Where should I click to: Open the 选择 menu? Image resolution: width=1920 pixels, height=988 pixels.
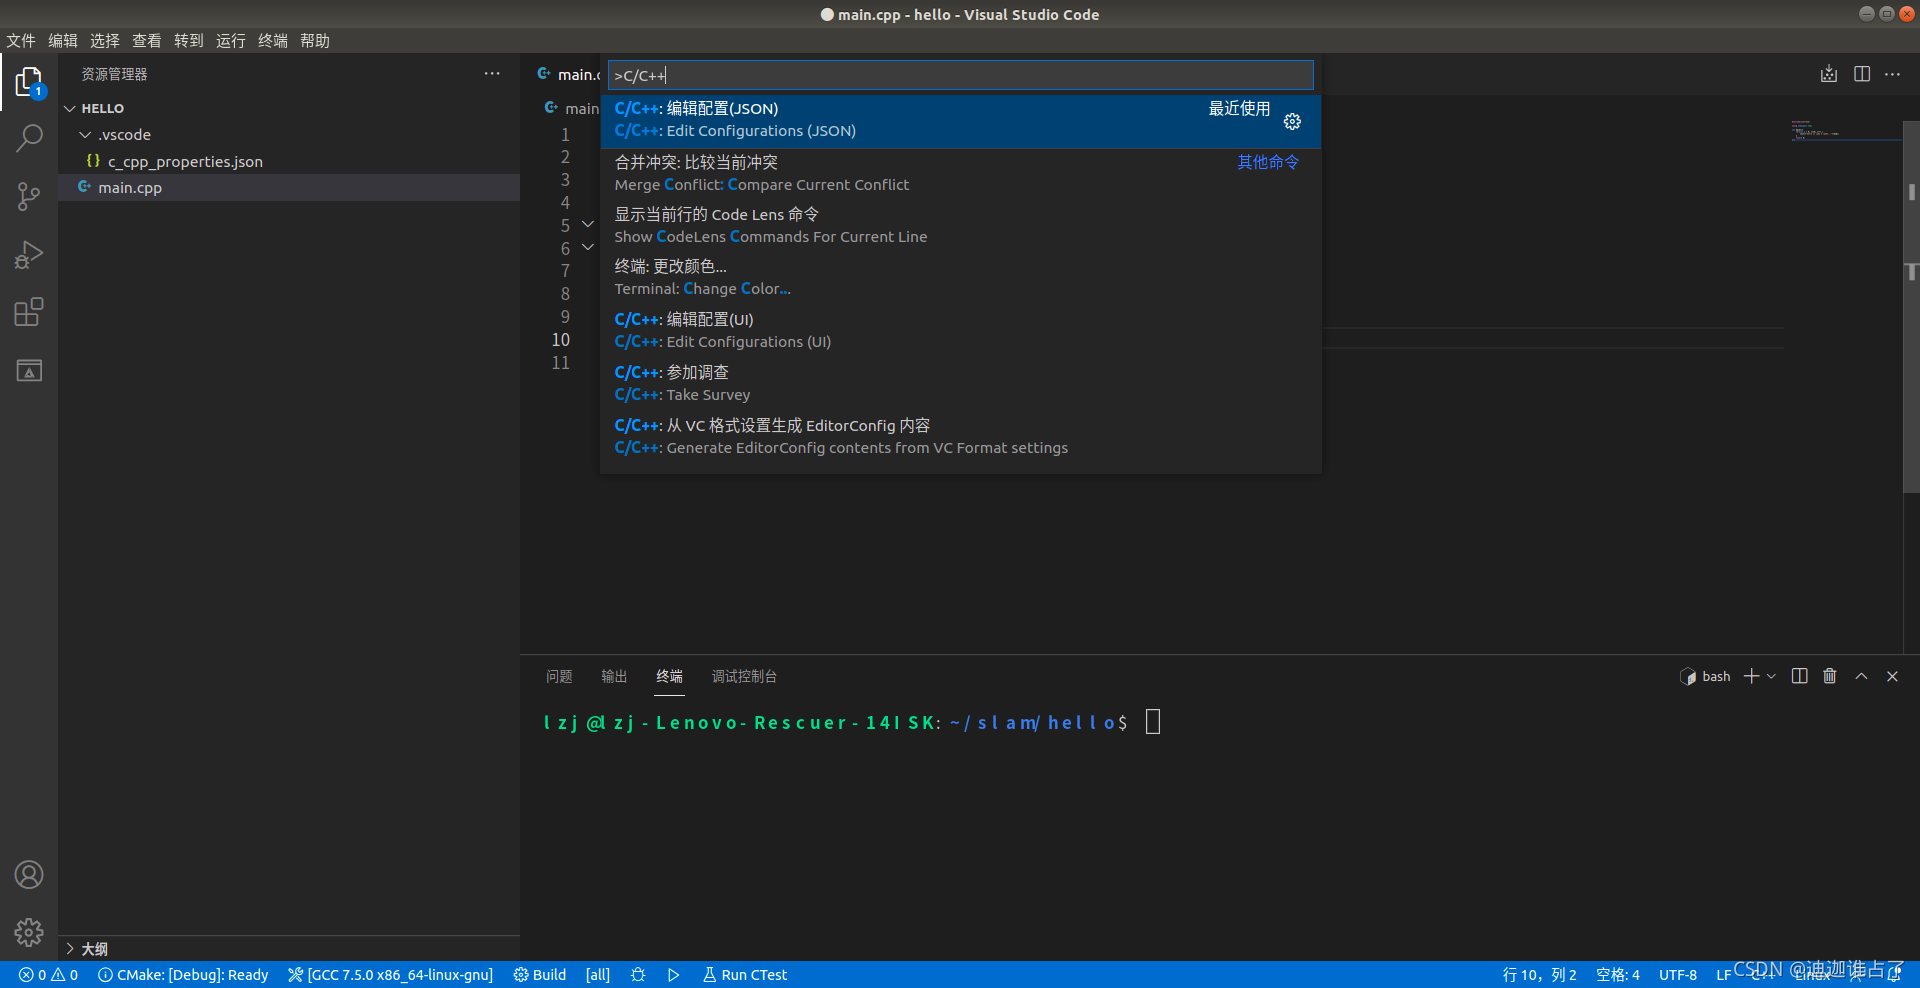coord(105,40)
